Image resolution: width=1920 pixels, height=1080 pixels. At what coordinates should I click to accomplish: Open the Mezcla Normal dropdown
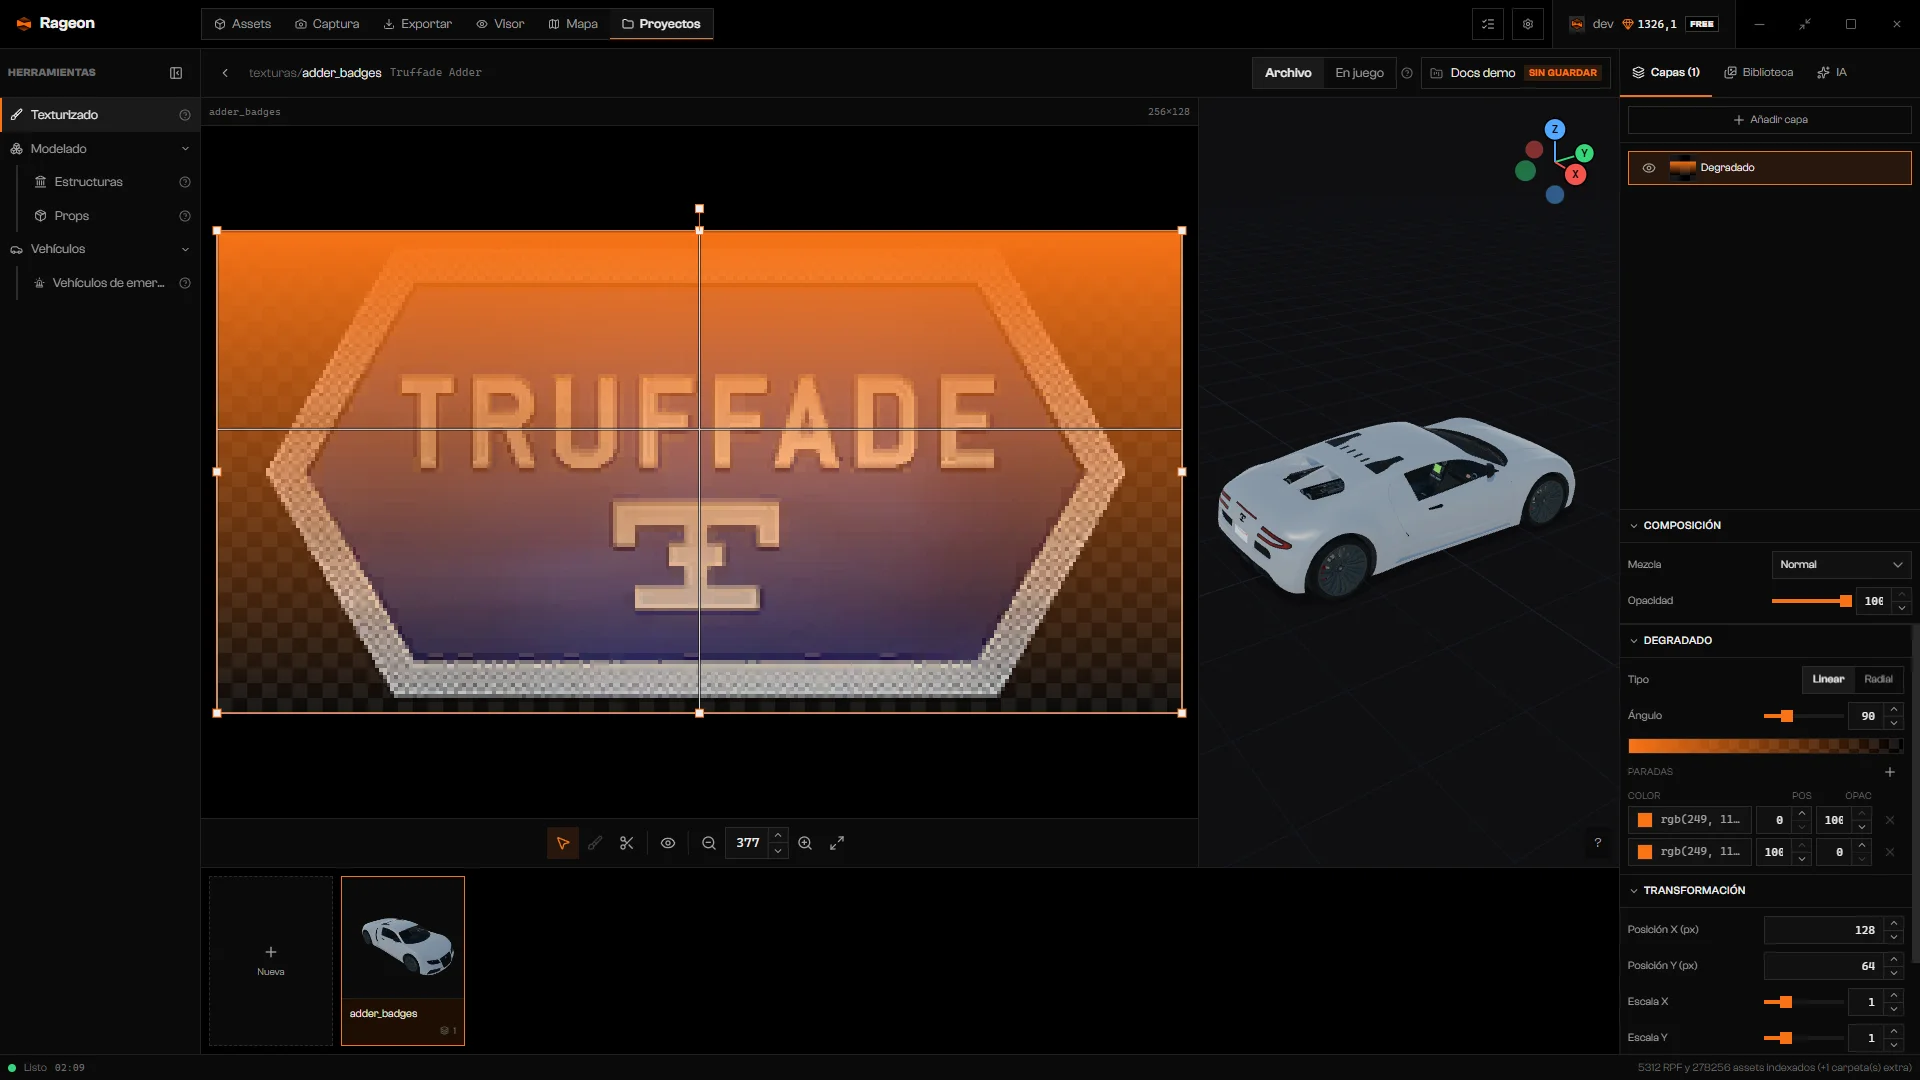pyautogui.click(x=1841, y=565)
